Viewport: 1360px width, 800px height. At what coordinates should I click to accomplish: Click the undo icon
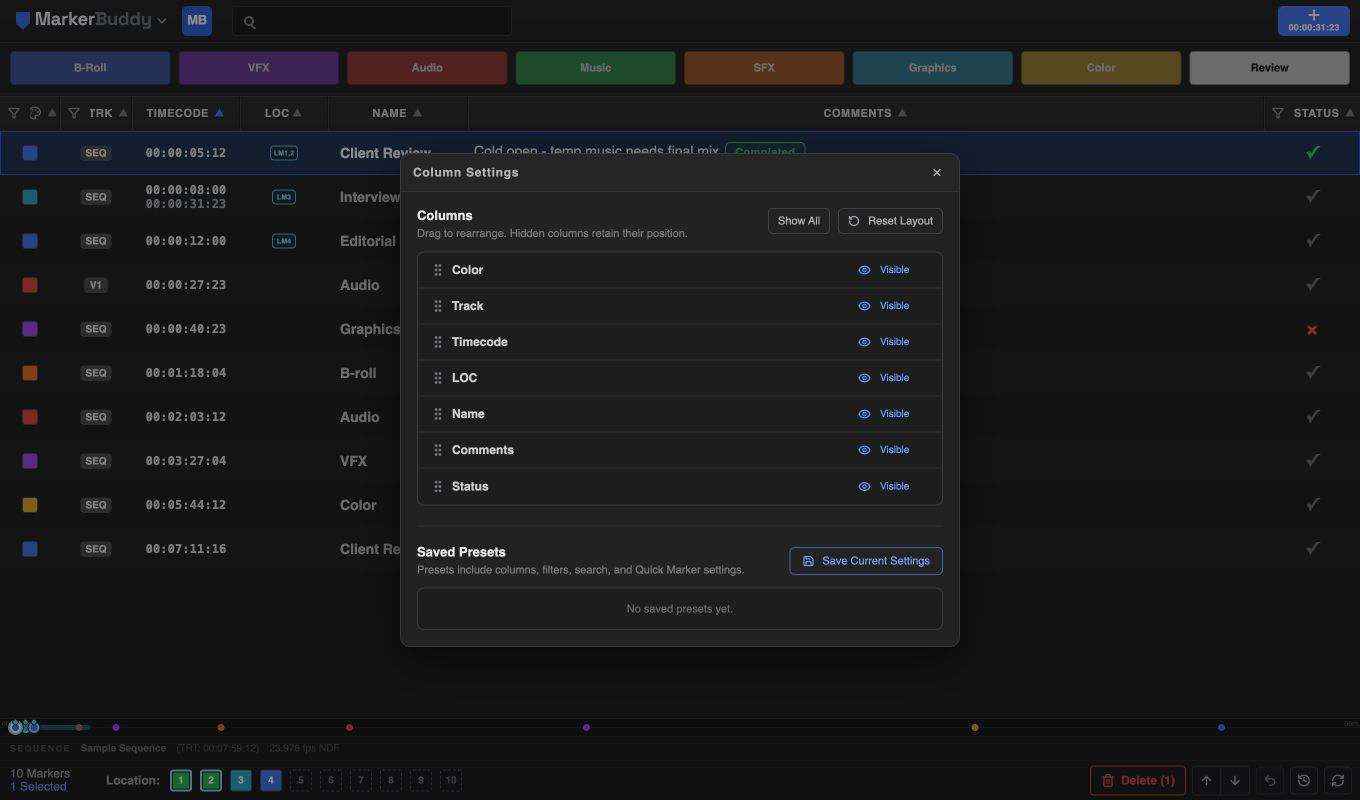click(x=1270, y=781)
